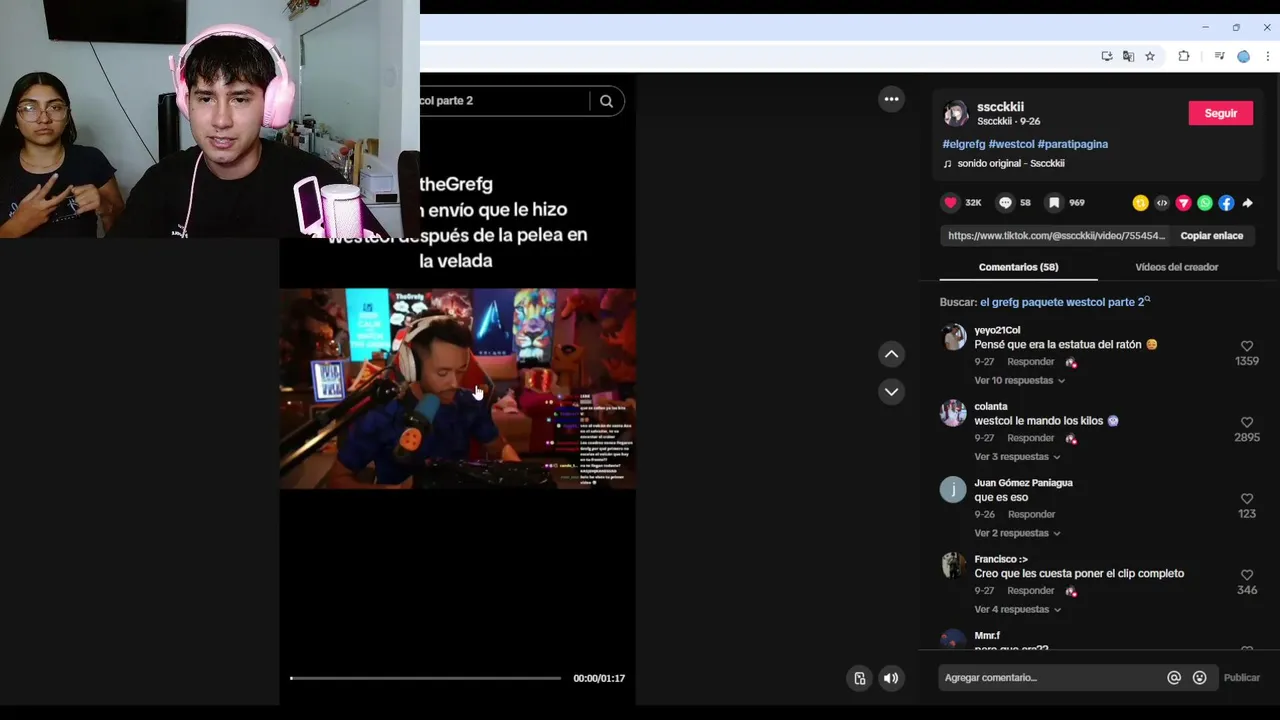Like Francisco's comment
Image resolution: width=1280 pixels, height=720 pixels.
pyautogui.click(x=1246, y=575)
